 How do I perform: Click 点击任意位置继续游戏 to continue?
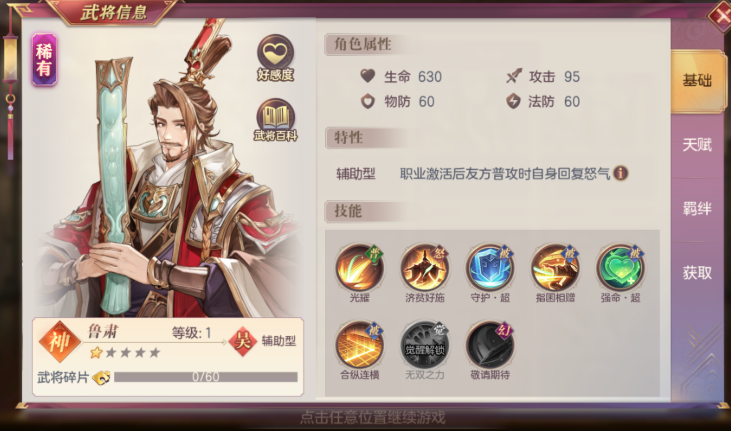pos(372,417)
